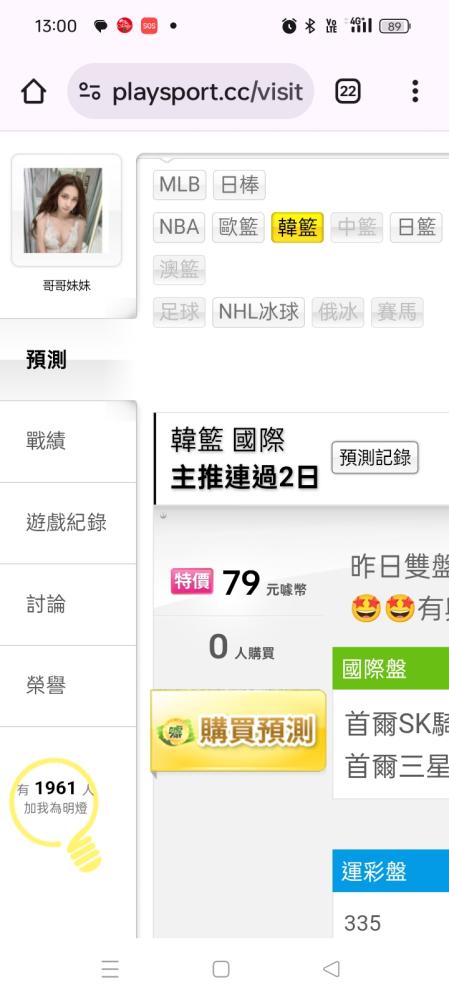Image resolution: width=449 pixels, height=1000 pixels.
Task: Choose the 日棒 league tag
Action: (239, 185)
